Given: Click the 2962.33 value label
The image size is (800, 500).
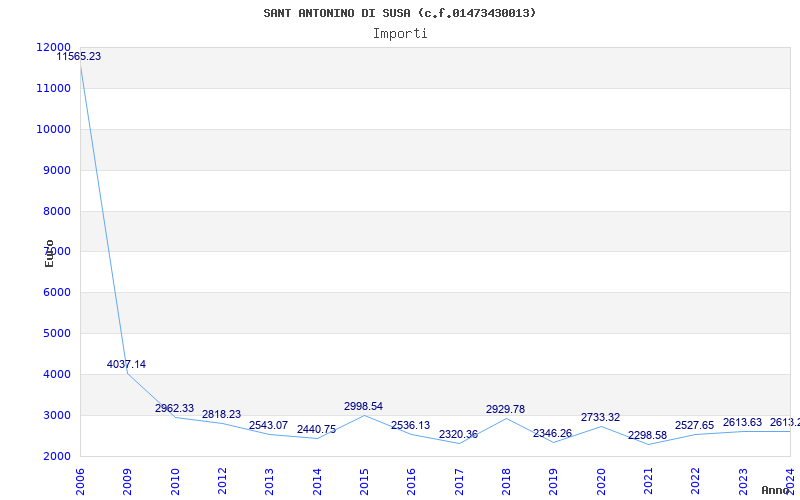Looking at the screenshot, I should click(x=174, y=408).
